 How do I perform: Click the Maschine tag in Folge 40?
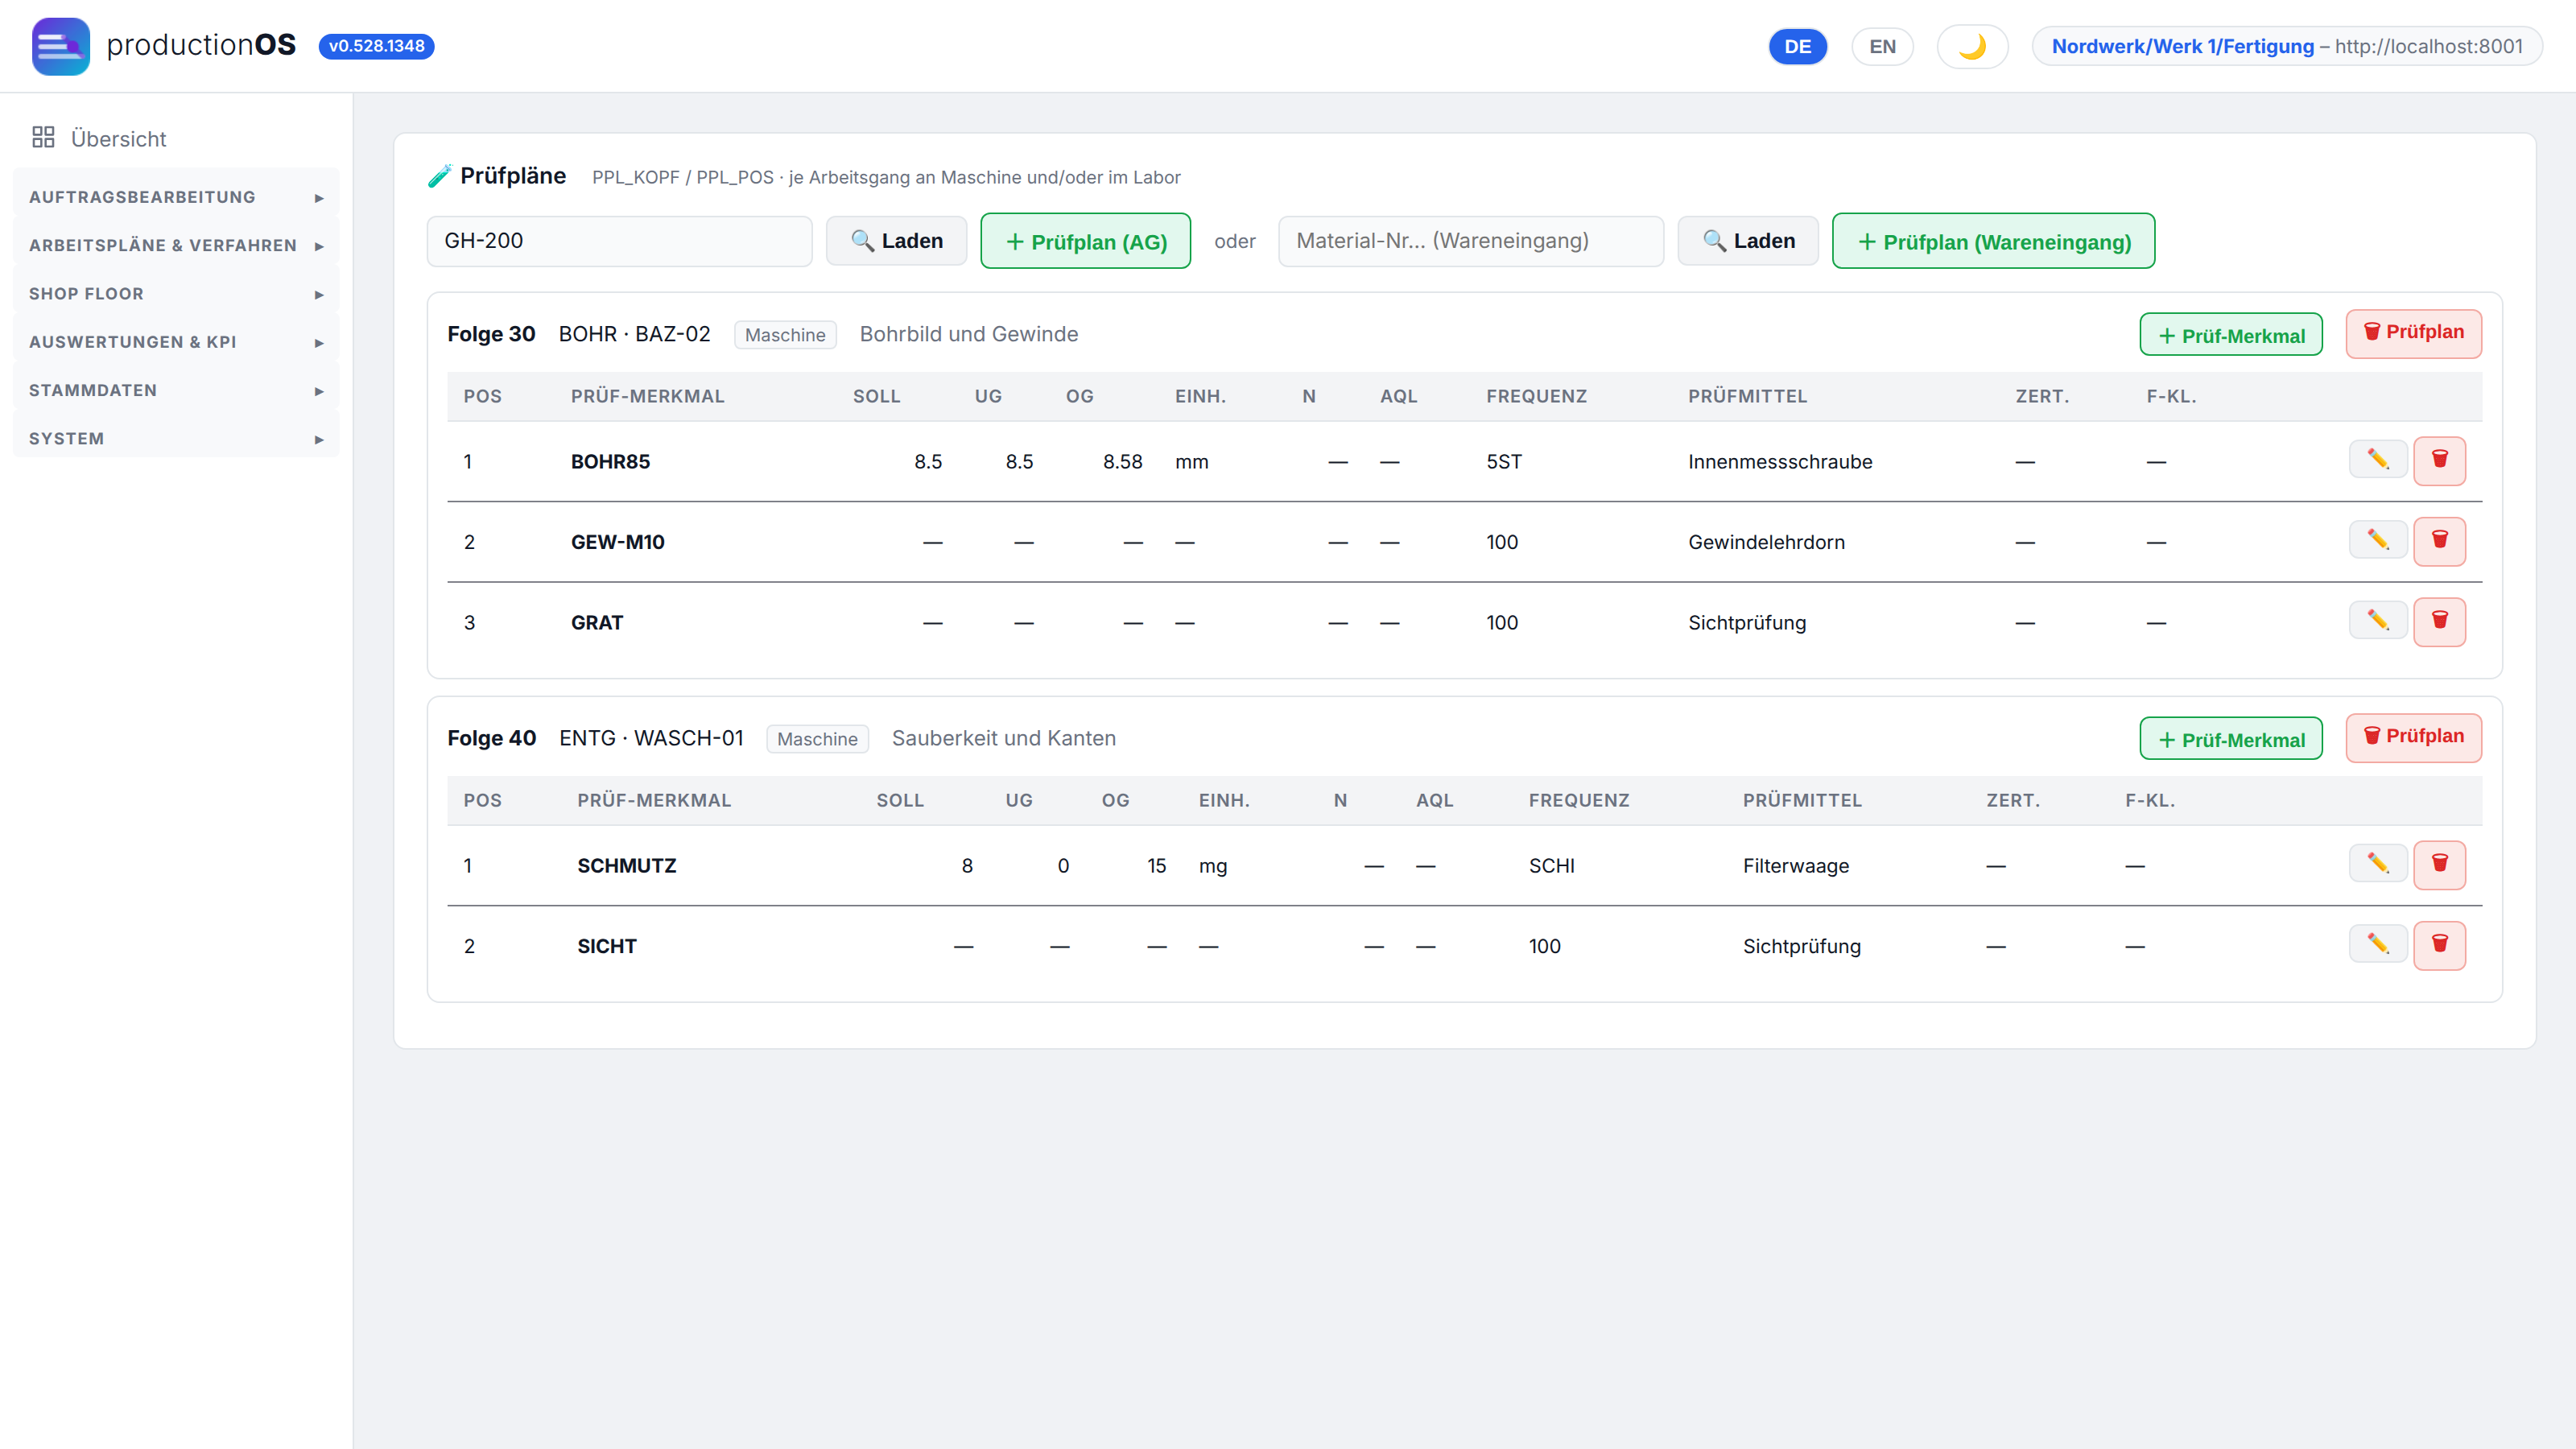coord(817,739)
